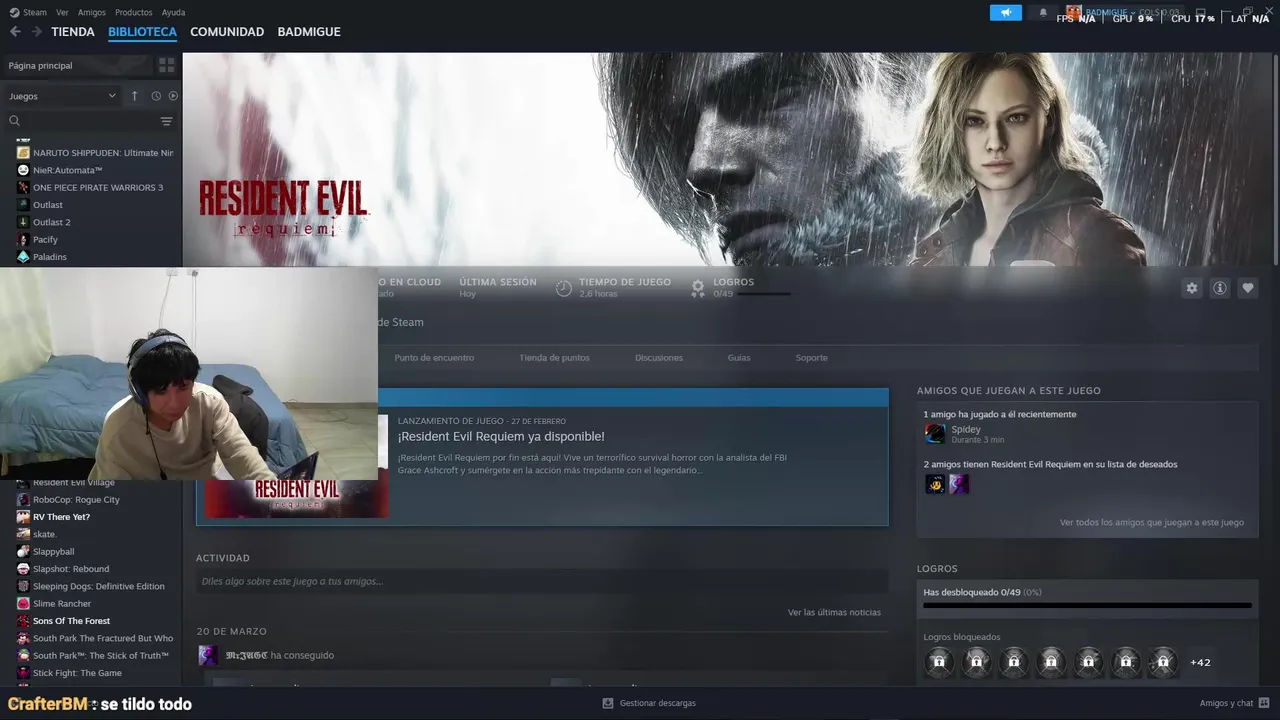Viewport: 1280px width, 720px height.
Task: Click the sort-order up arrow icon
Action: coord(135,96)
